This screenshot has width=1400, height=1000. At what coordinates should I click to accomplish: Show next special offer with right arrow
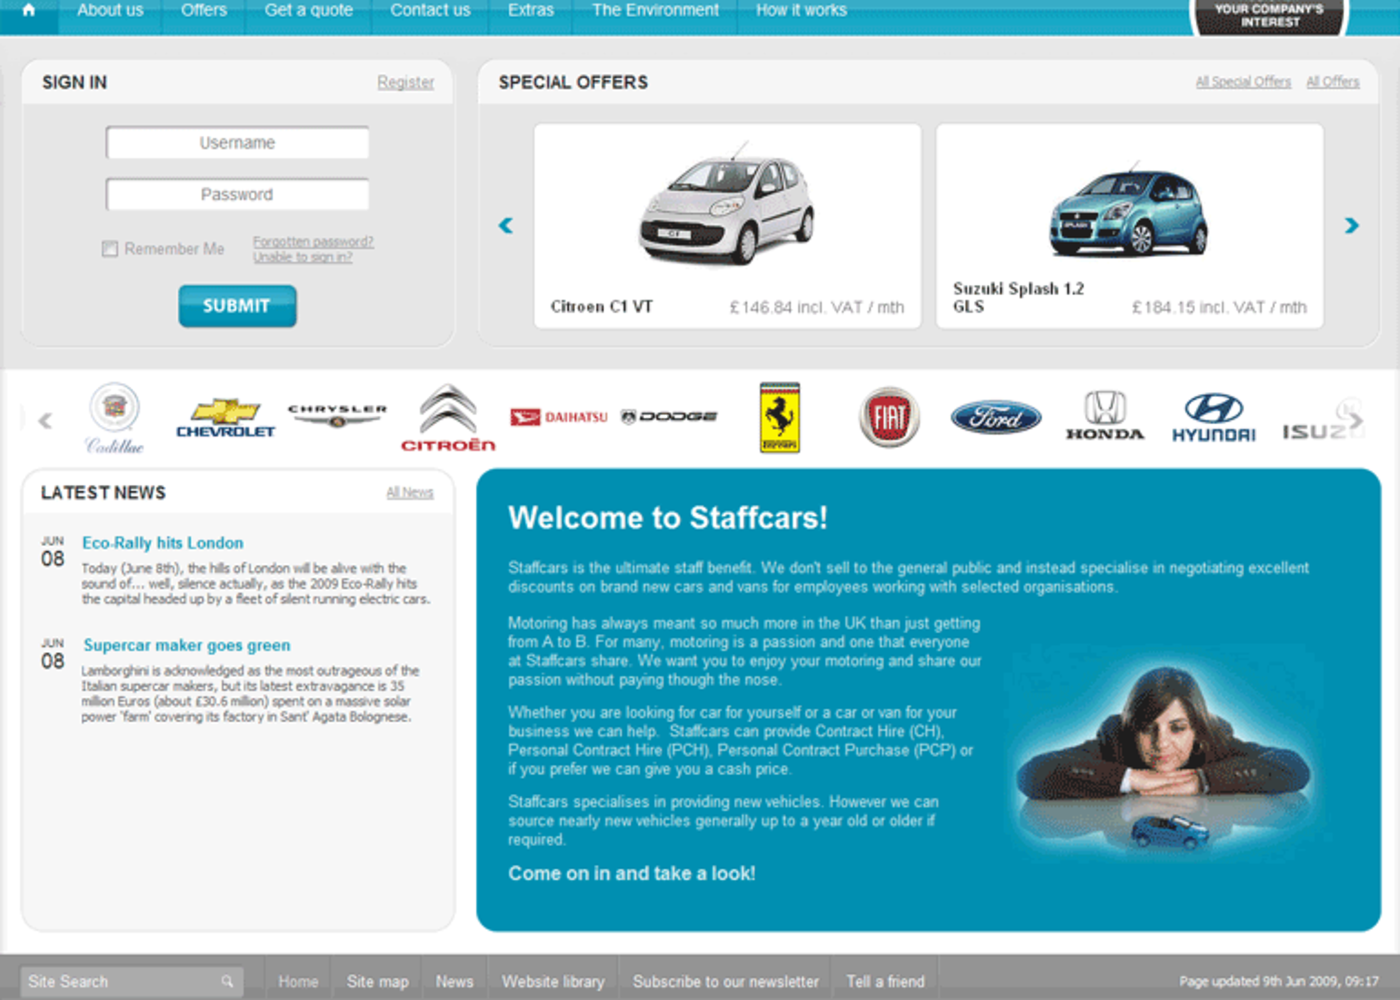[x=1351, y=226]
